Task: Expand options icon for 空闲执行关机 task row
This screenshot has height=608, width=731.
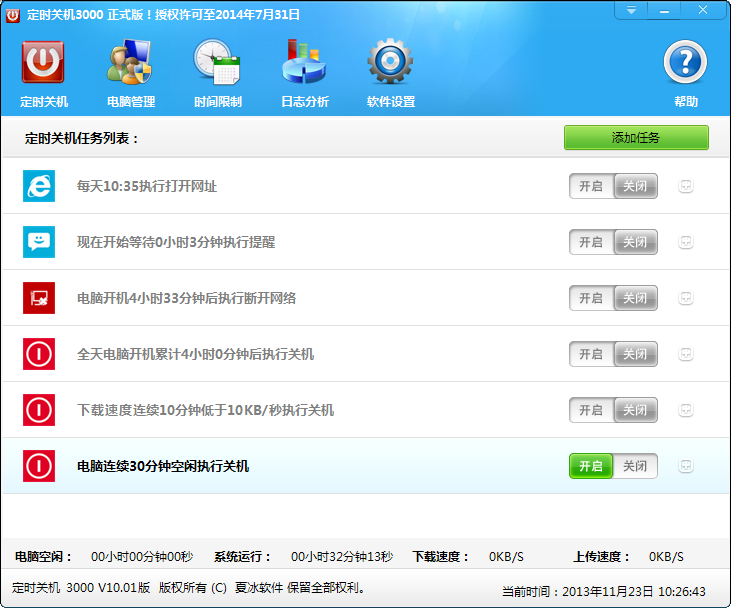Action: coord(686,466)
